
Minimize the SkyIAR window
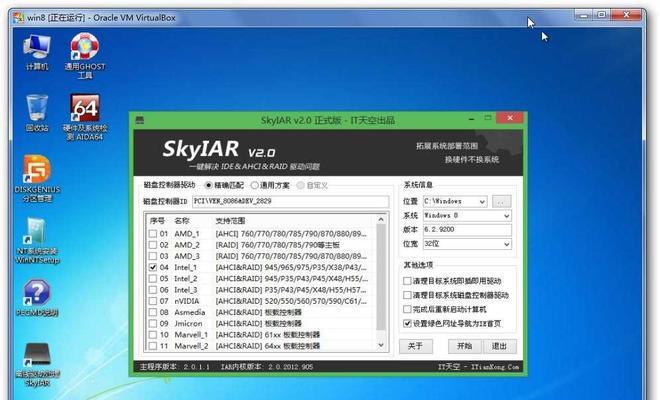(x=471, y=119)
